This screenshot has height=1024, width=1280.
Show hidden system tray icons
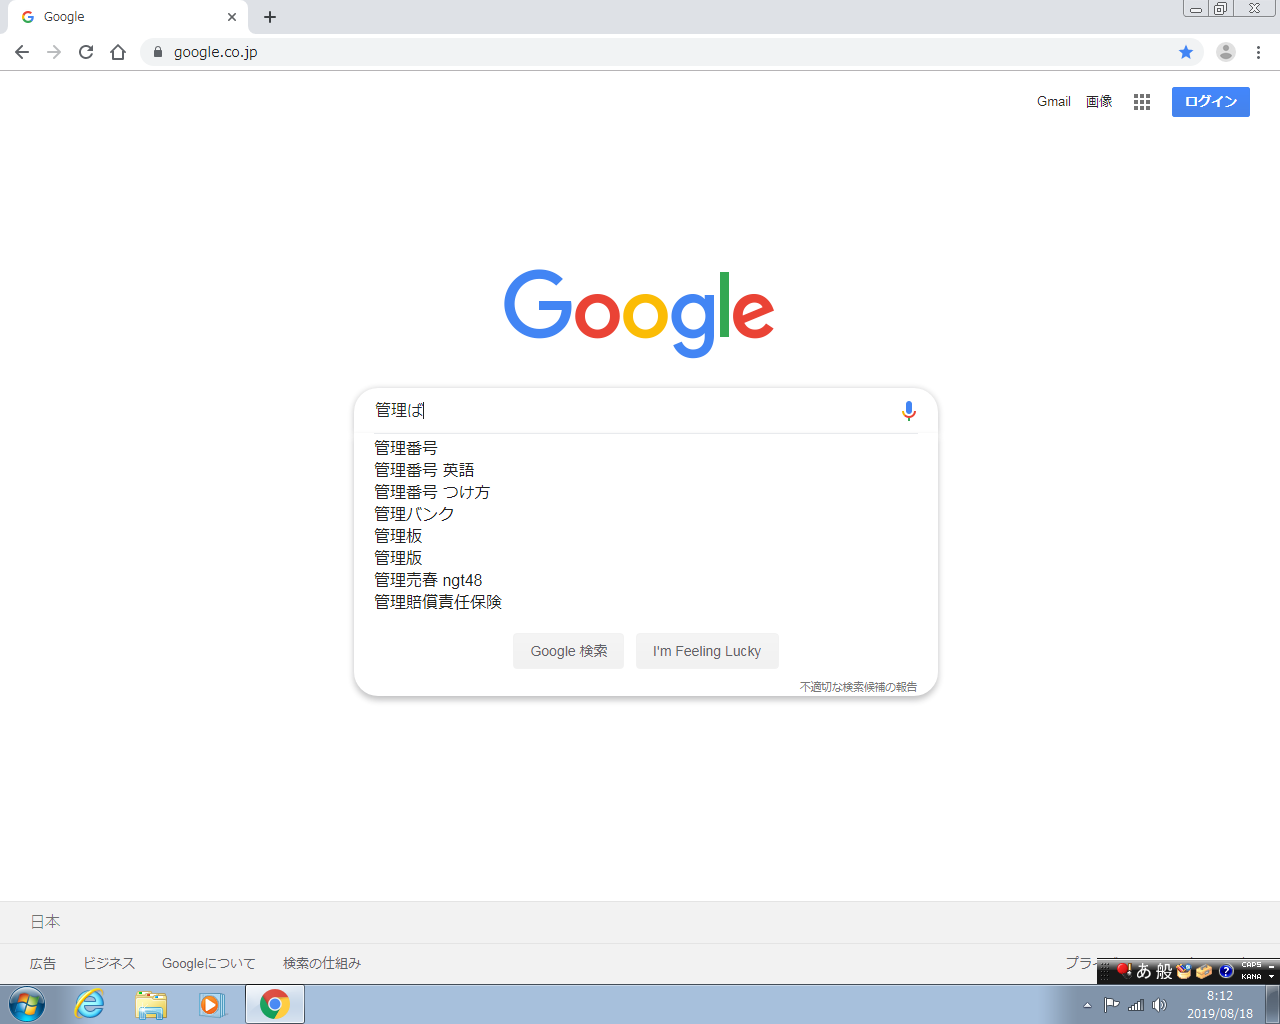1087,1005
